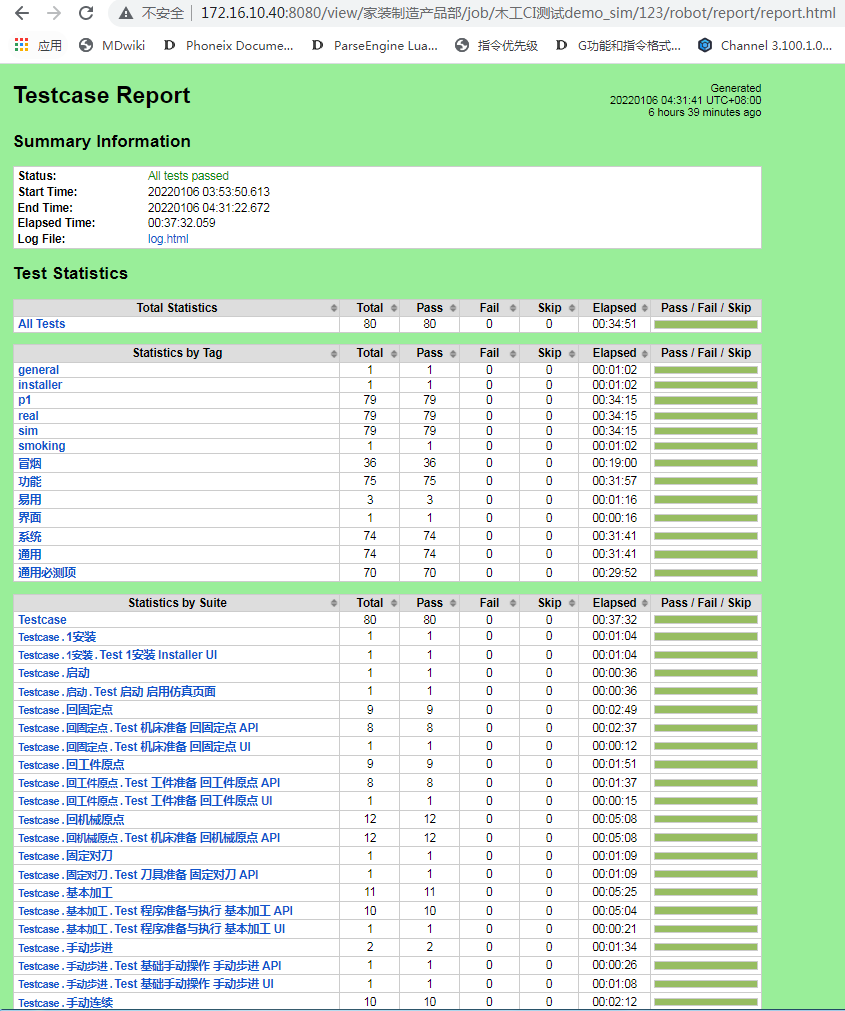Click the All Tests pass/fail progress bar
This screenshot has width=845, height=1011.
coord(705,324)
